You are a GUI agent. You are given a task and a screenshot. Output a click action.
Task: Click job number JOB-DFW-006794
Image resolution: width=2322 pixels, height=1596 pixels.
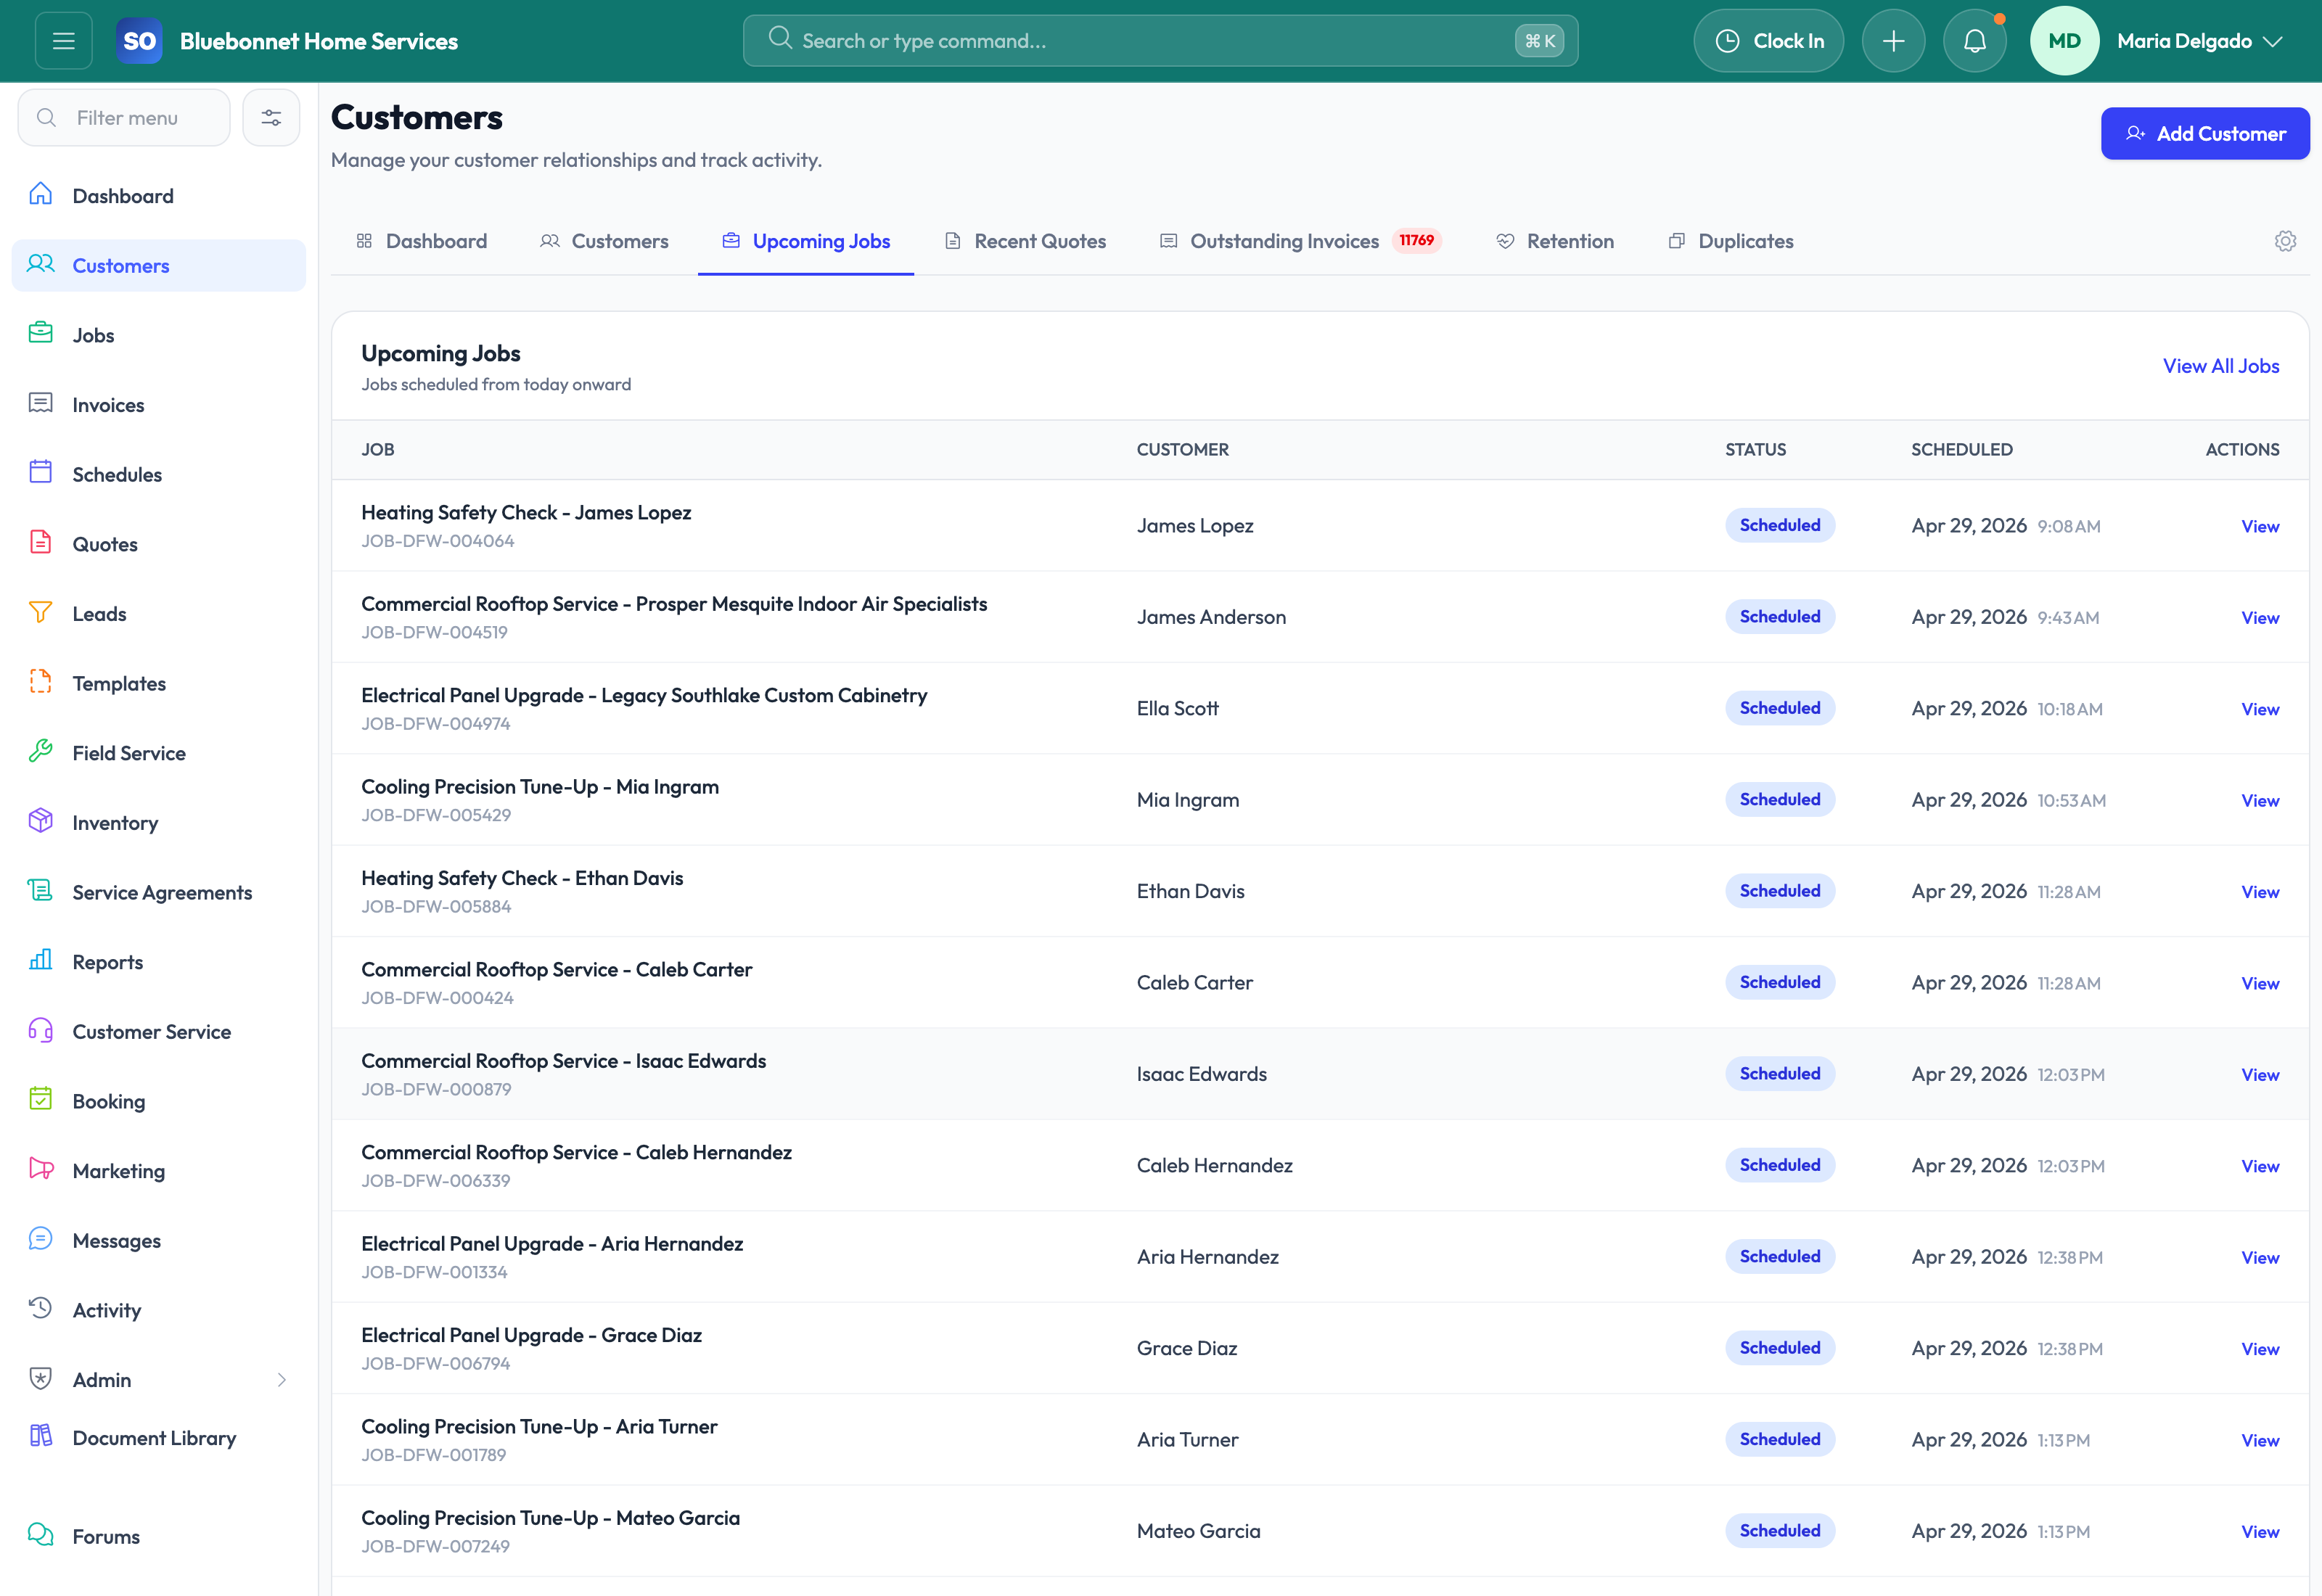pyautogui.click(x=435, y=1364)
